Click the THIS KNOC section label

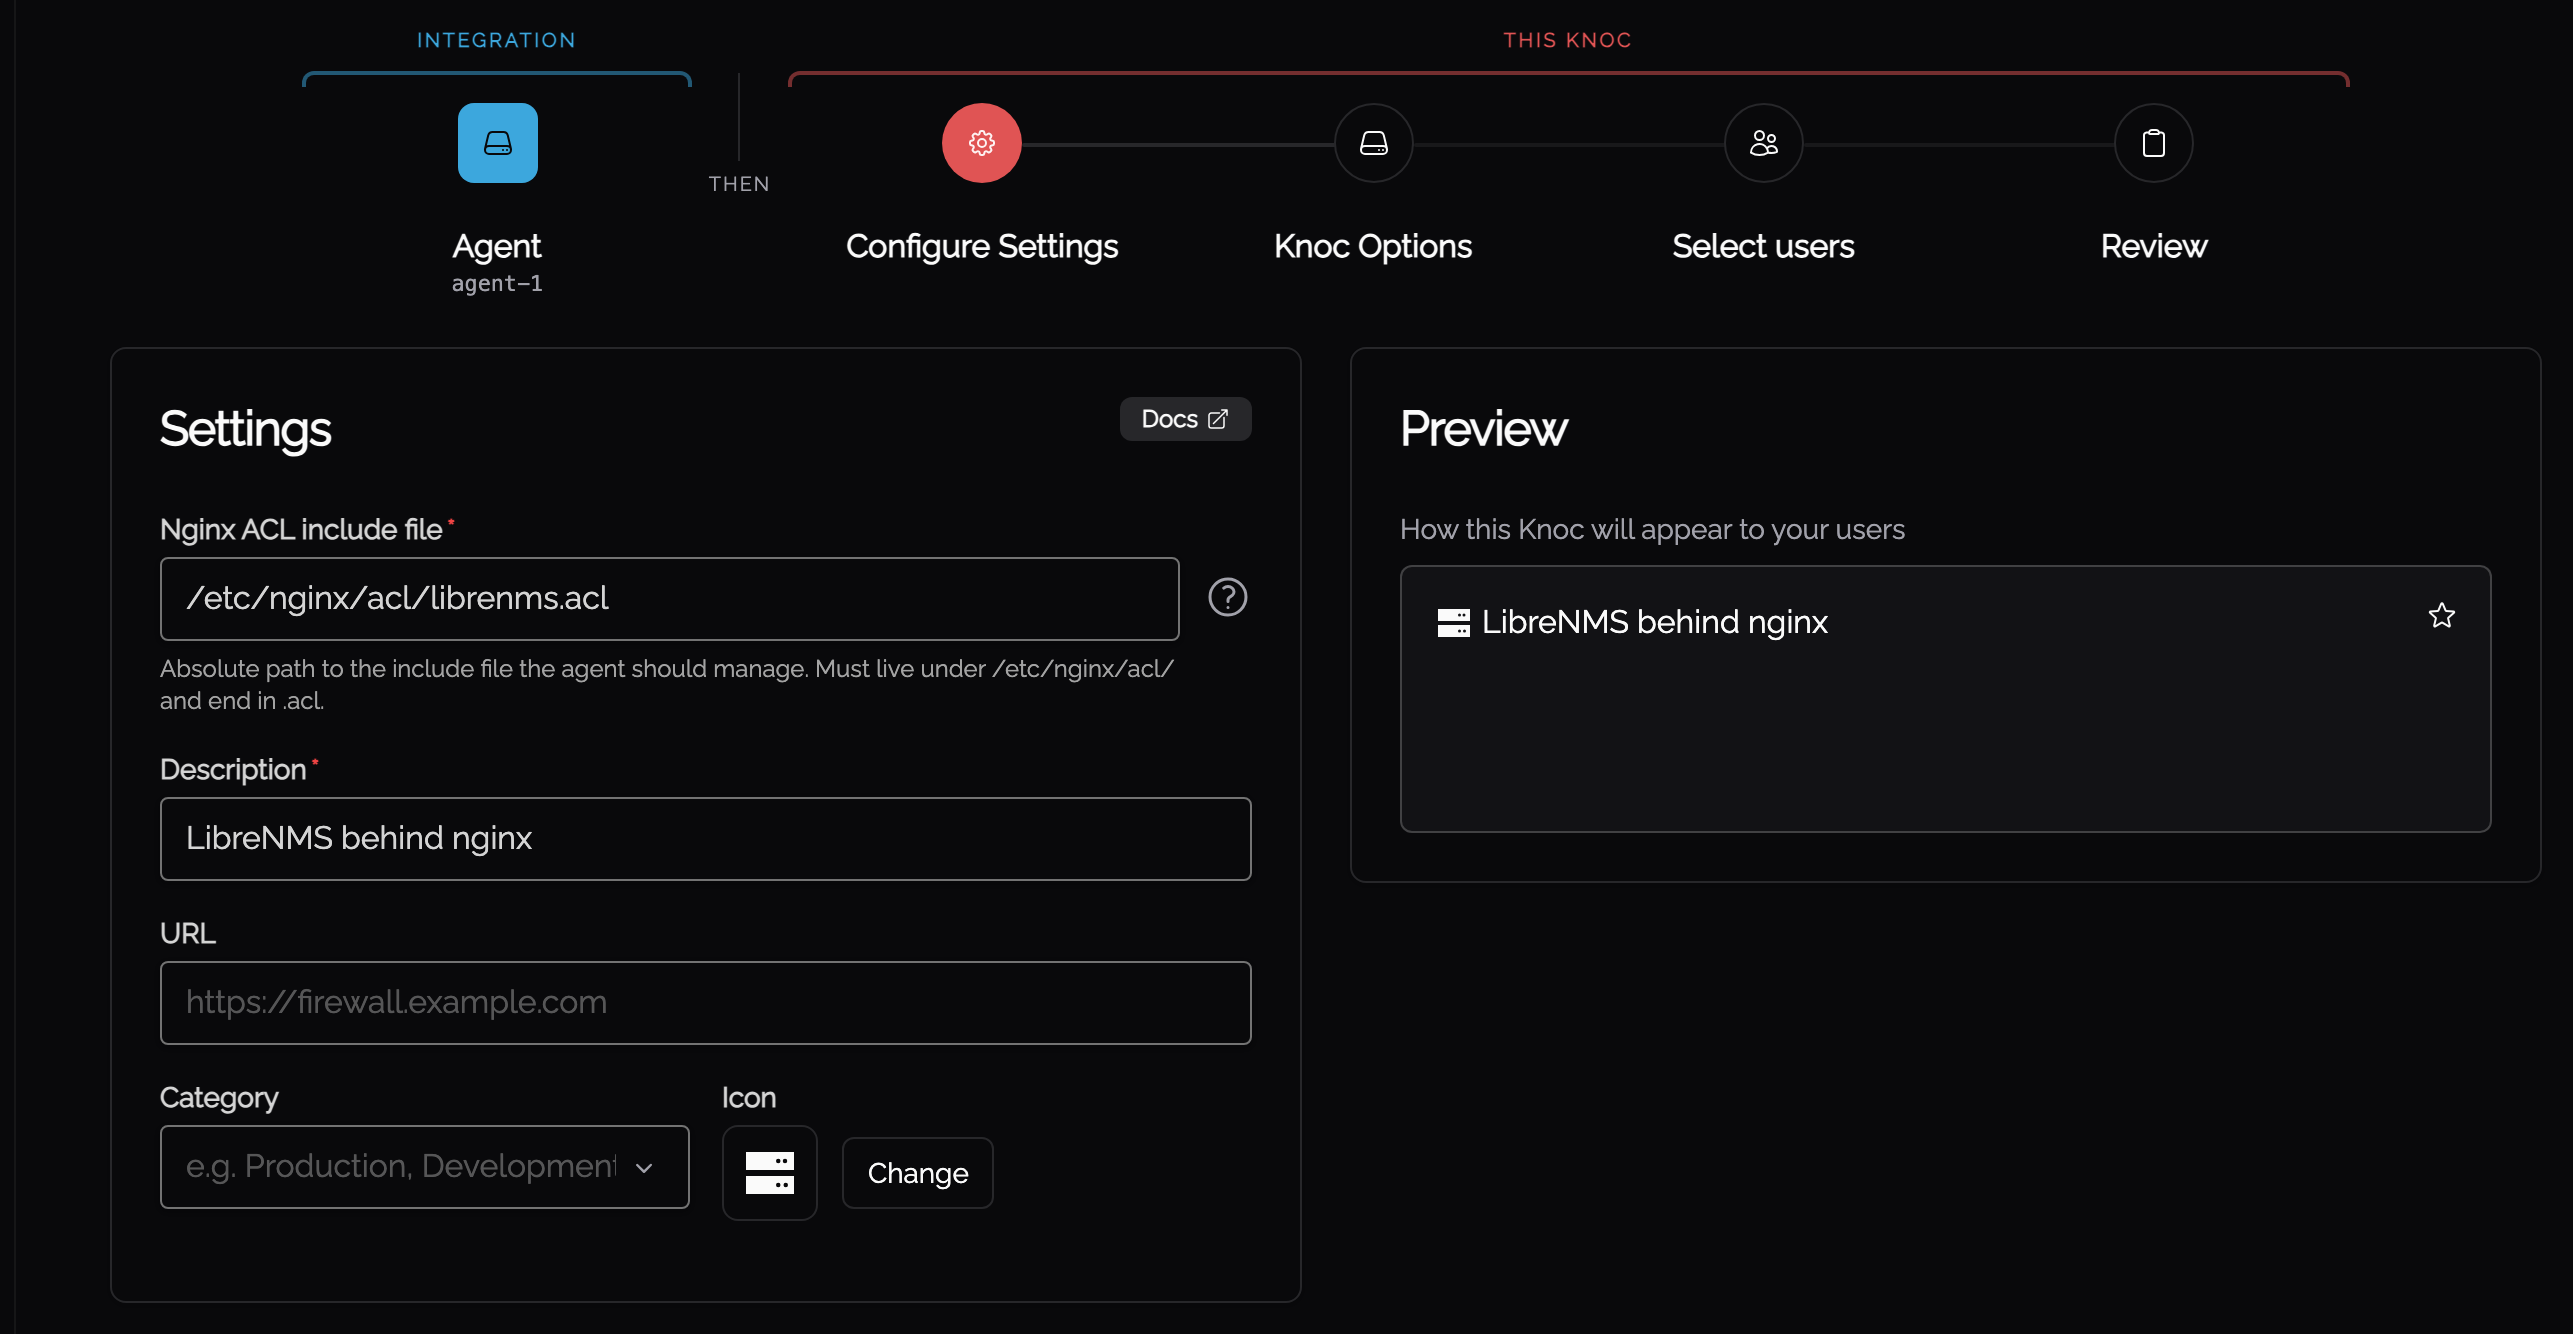pyautogui.click(x=1567, y=40)
